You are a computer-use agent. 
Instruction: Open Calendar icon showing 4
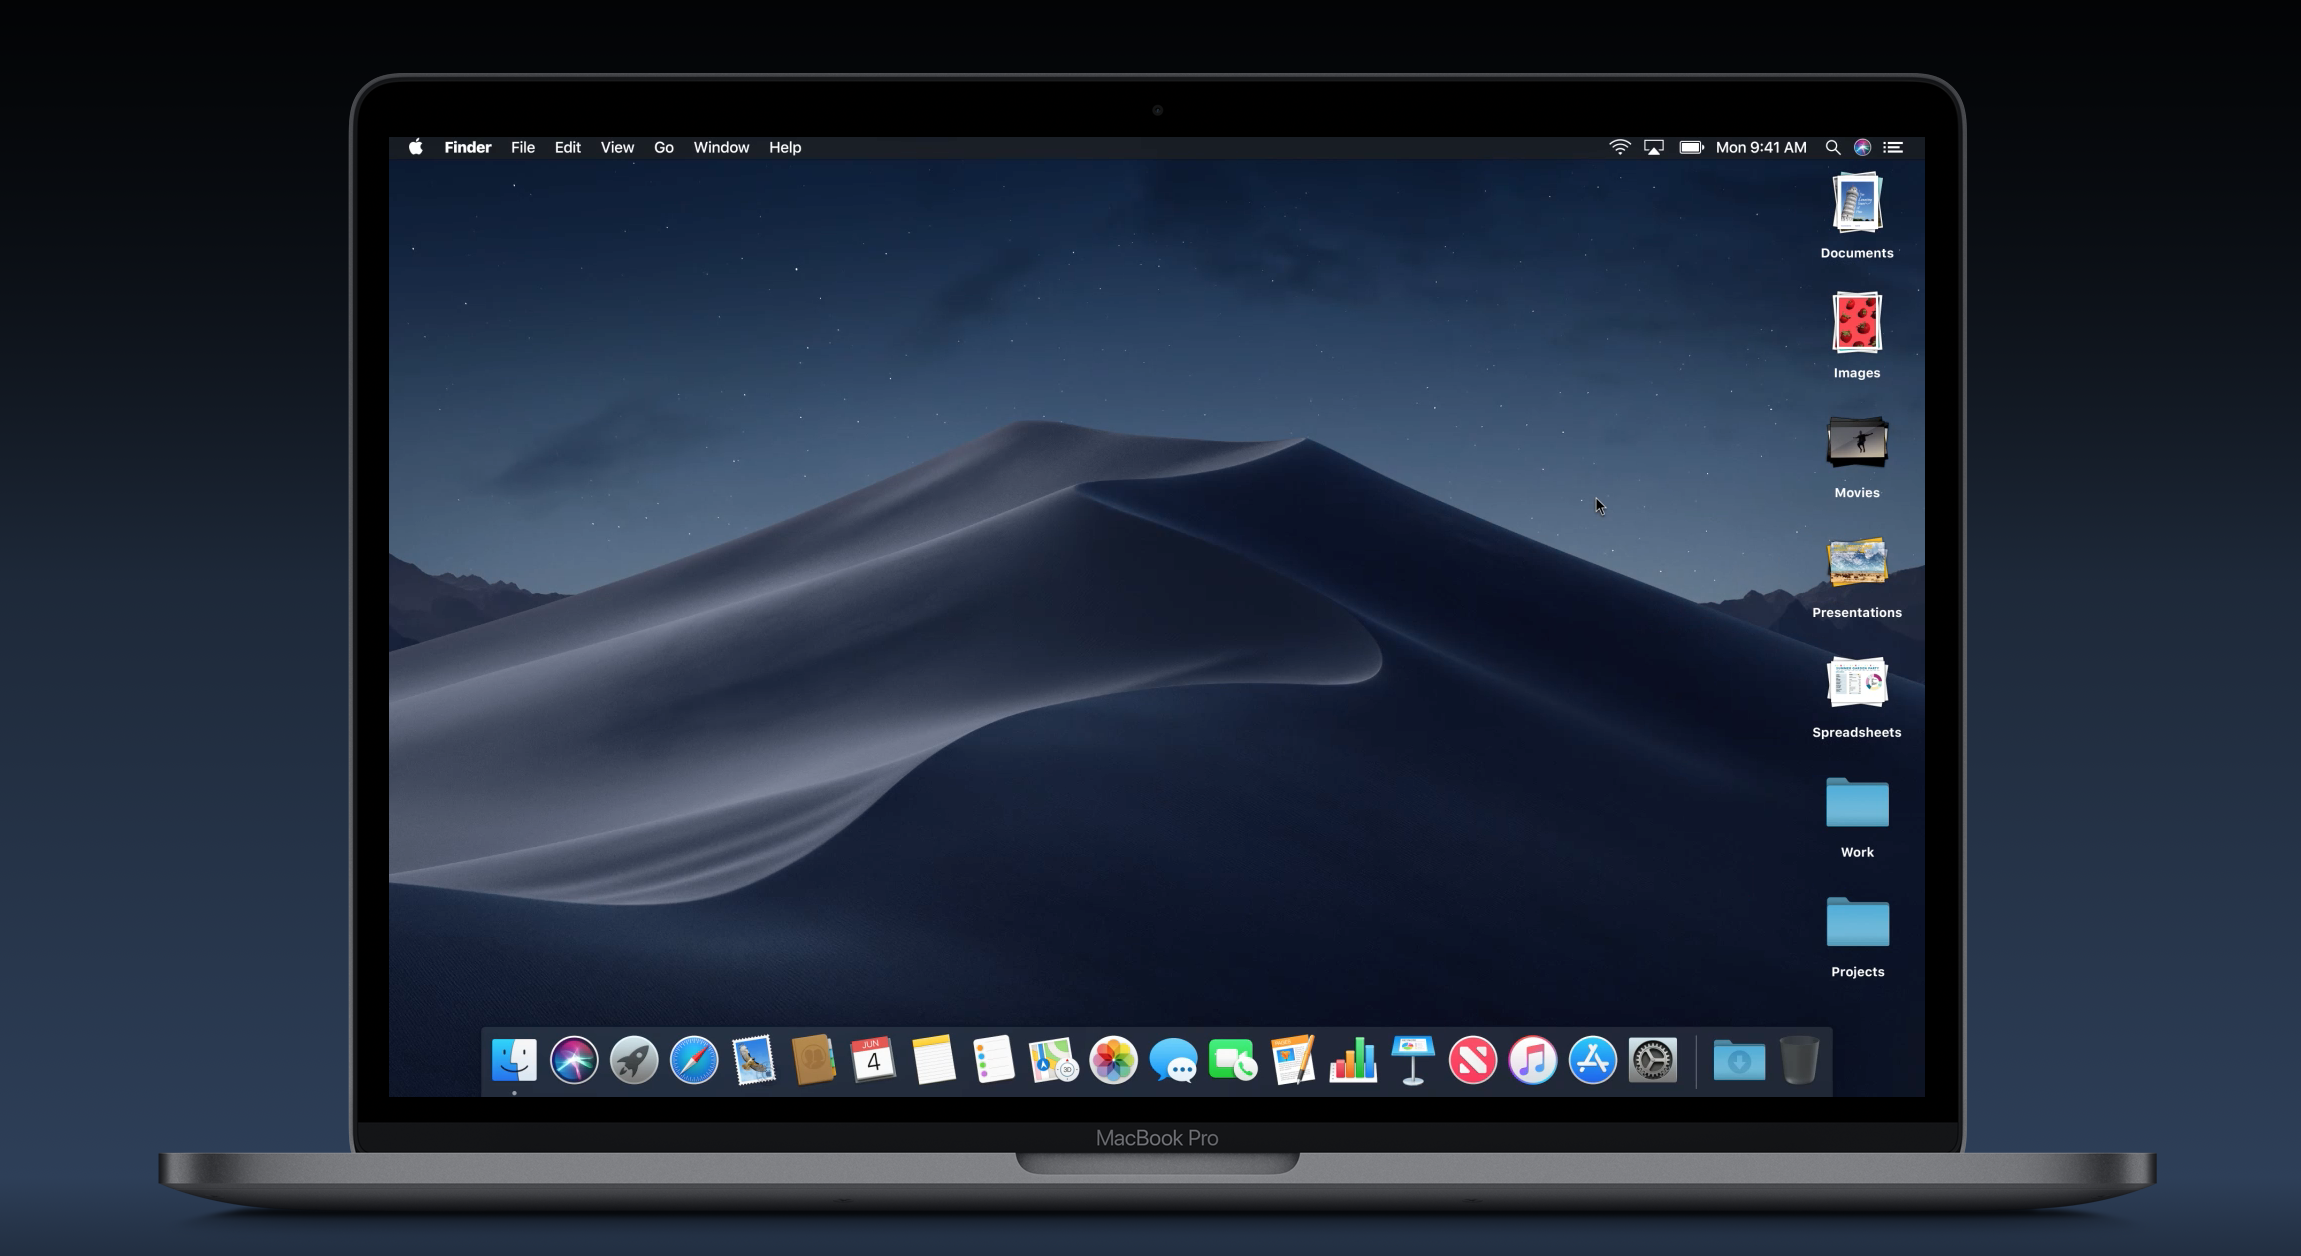click(873, 1060)
